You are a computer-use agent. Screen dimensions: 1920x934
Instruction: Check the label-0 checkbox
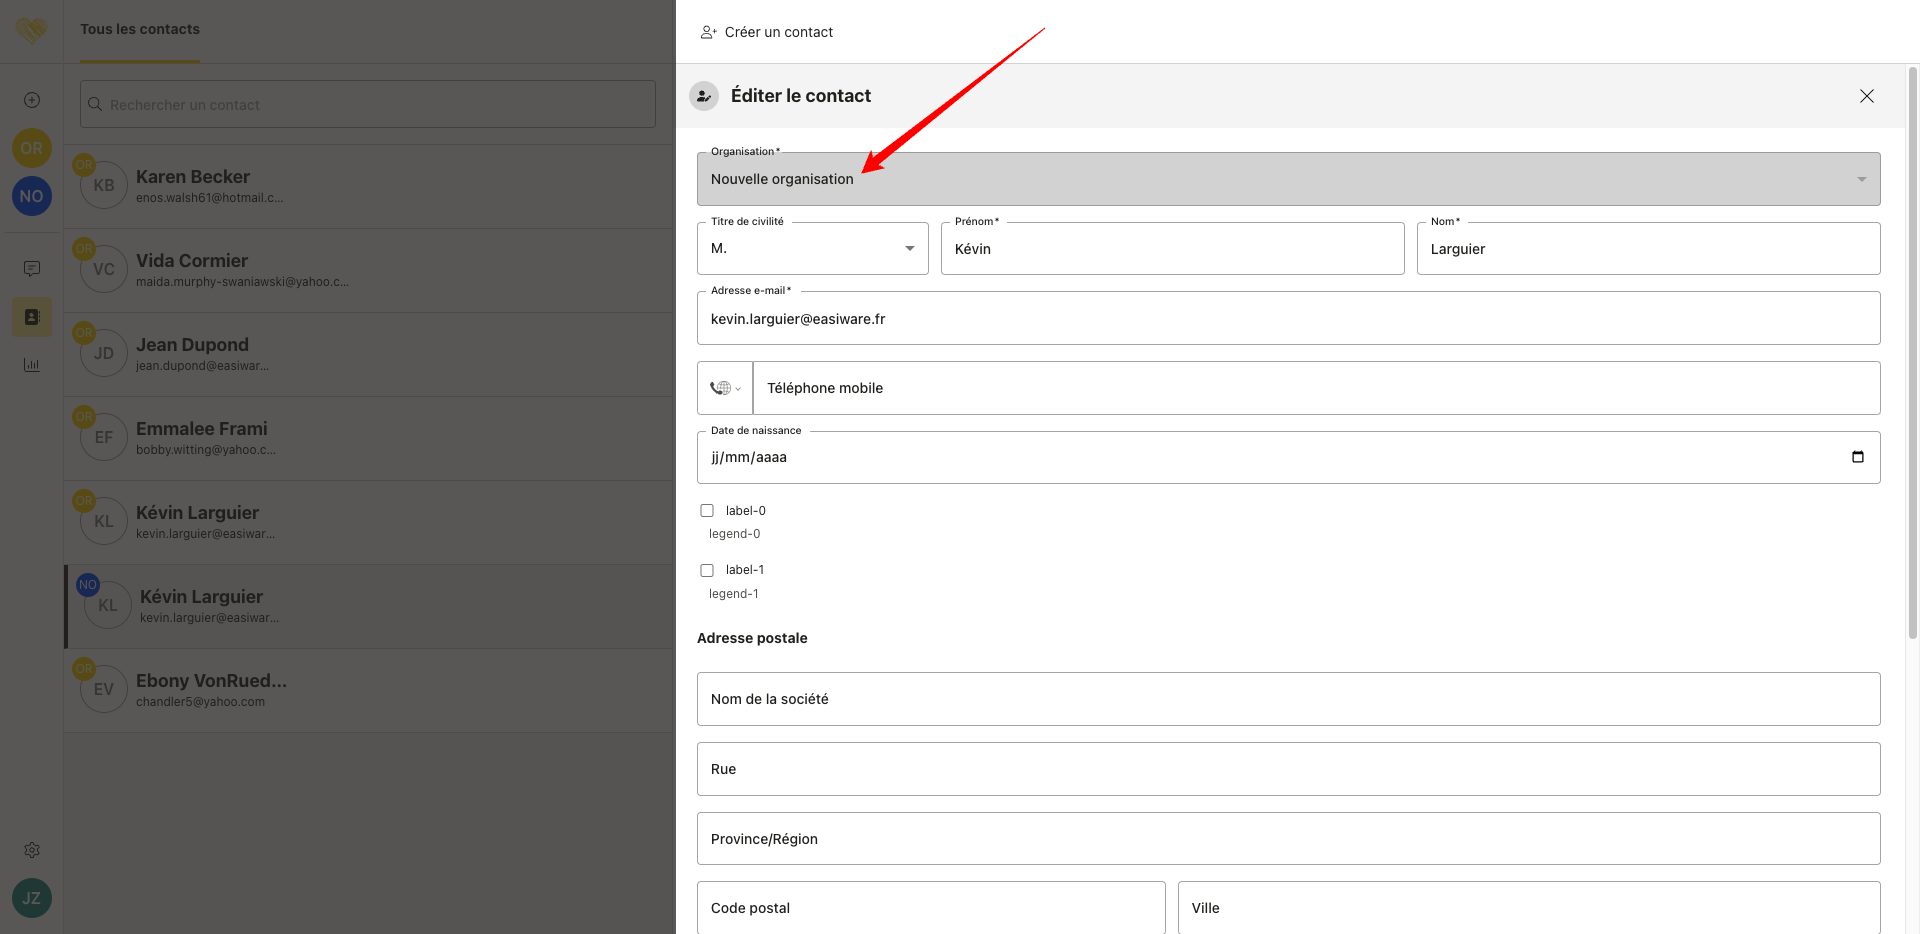(707, 511)
